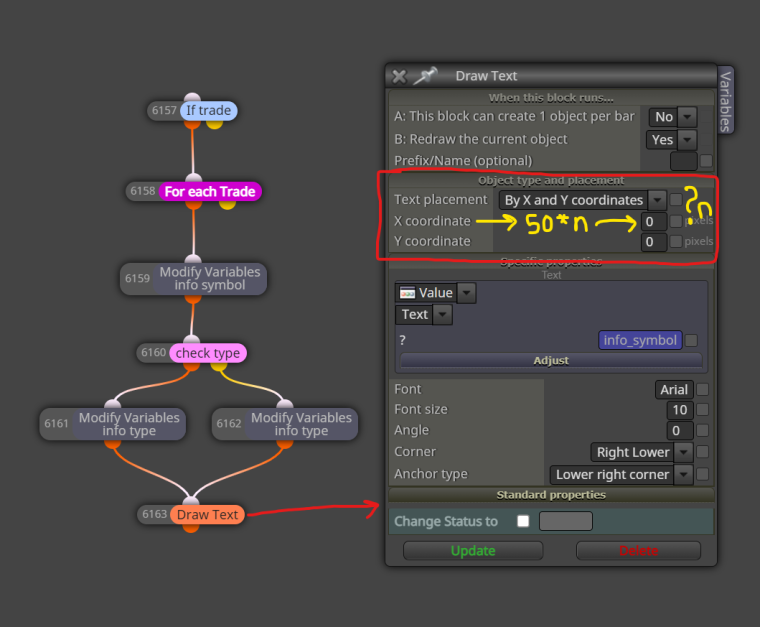Click the Y coordinate input field
760x627 pixels.
click(x=654, y=241)
